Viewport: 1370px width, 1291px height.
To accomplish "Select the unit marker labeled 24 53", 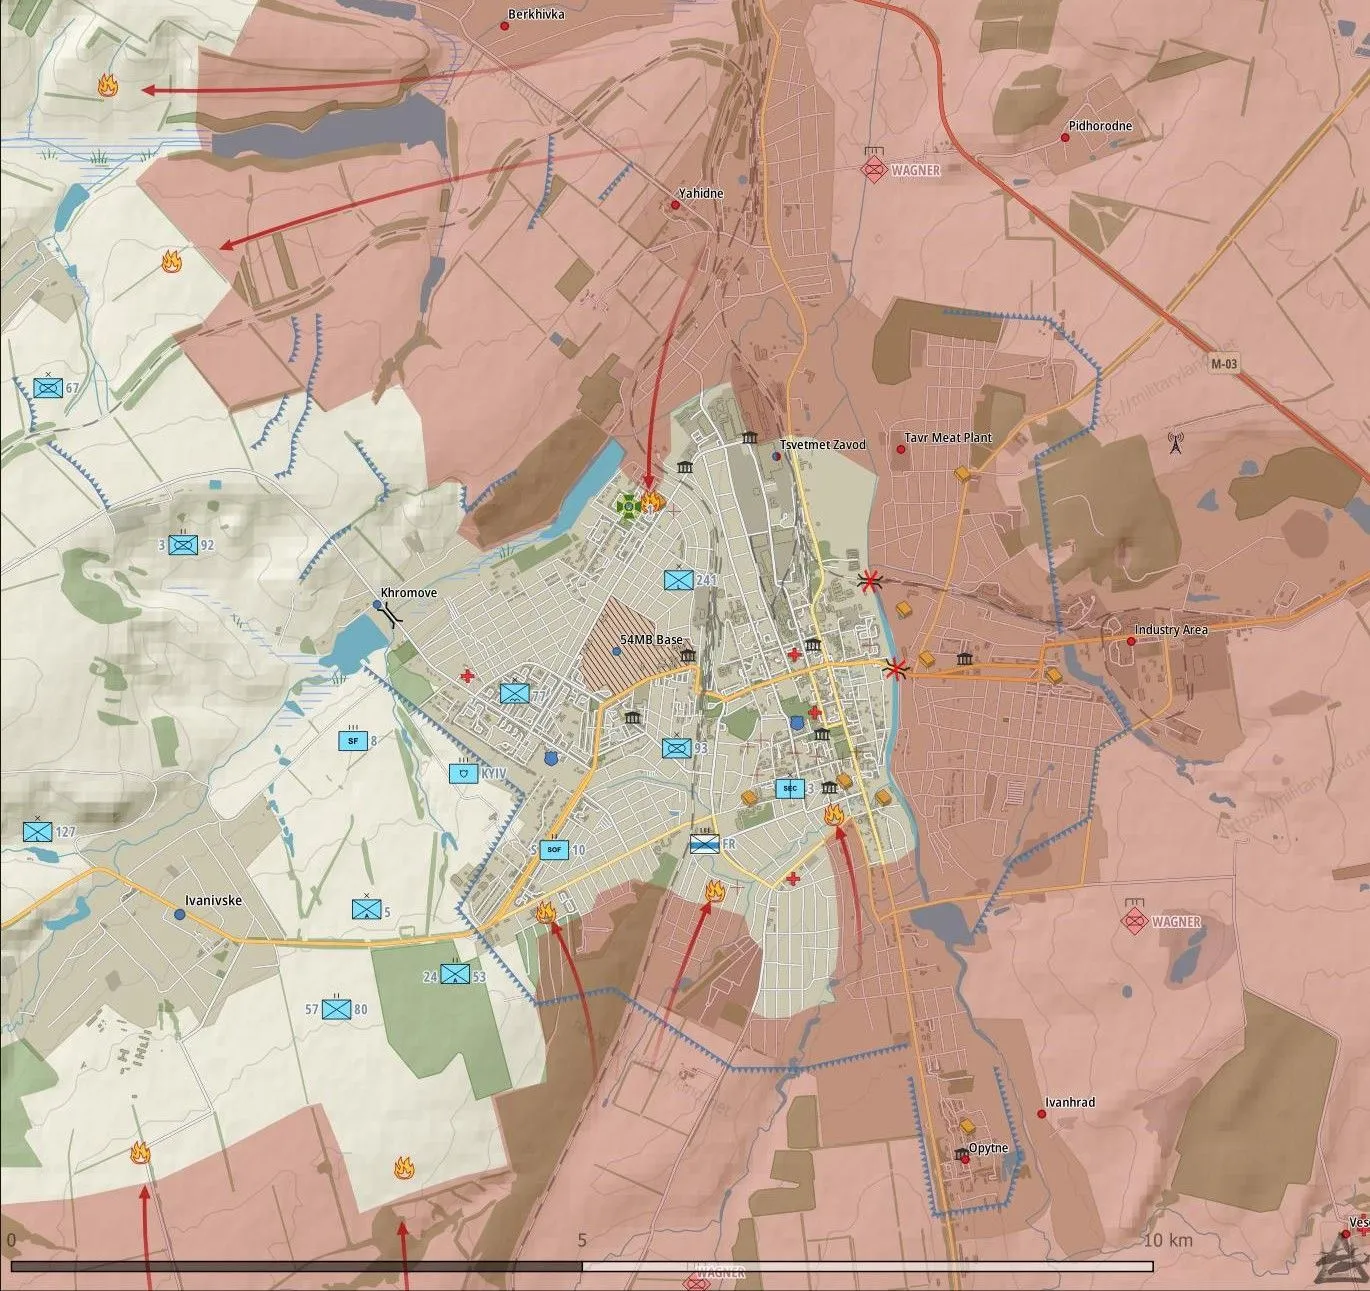I will point(456,974).
